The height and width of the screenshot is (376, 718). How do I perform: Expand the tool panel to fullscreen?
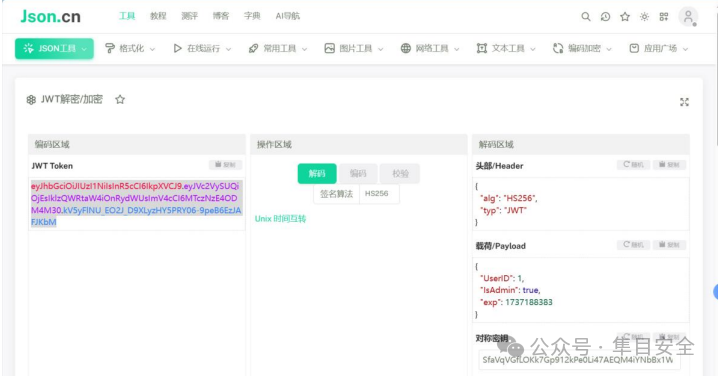(684, 102)
